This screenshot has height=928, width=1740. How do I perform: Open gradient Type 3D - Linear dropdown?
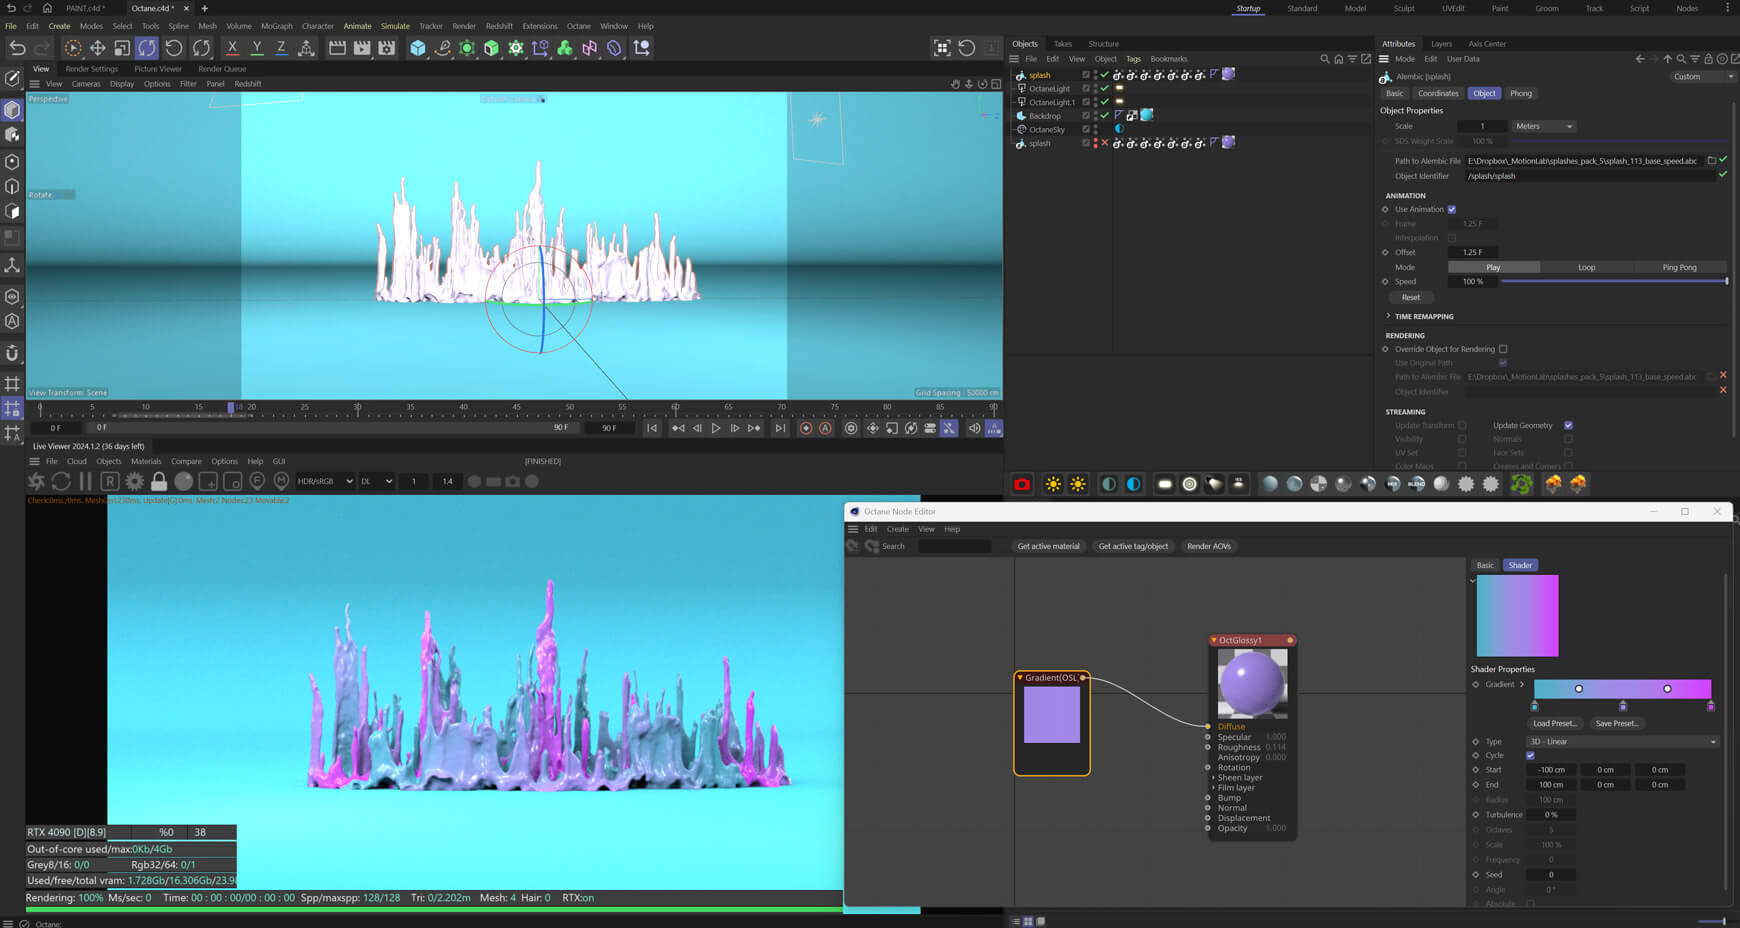pyautogui.click(x=1622, y=741)
